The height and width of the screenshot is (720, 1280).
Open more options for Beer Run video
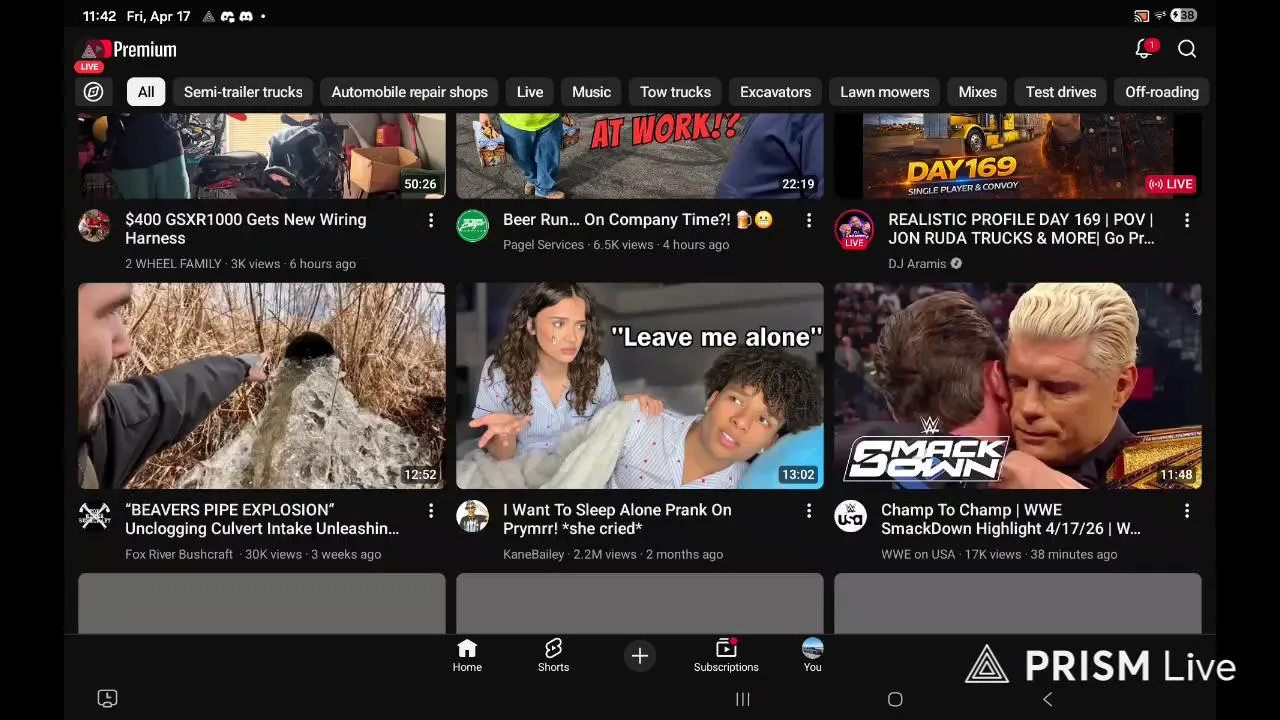pos(809,220)
